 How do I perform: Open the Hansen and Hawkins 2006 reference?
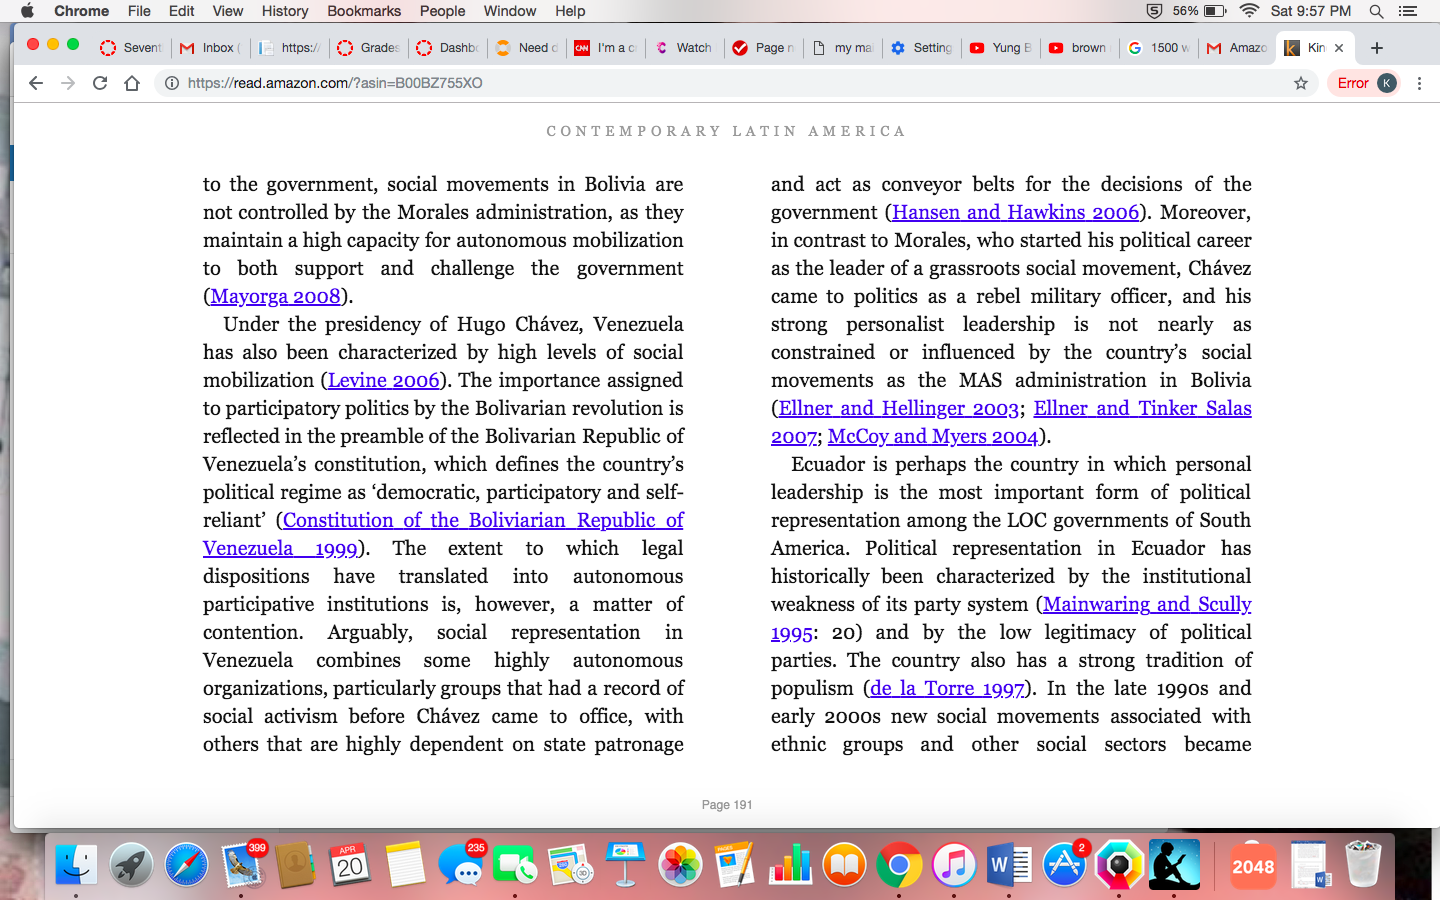[x=1016, y=213]
